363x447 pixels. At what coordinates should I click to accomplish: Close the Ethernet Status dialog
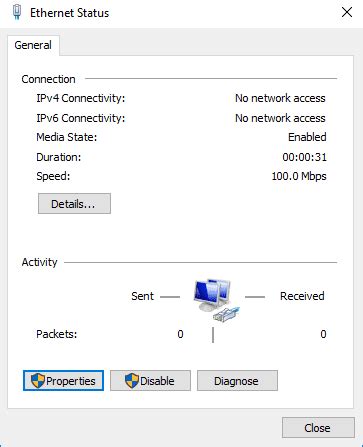[318, 428]
